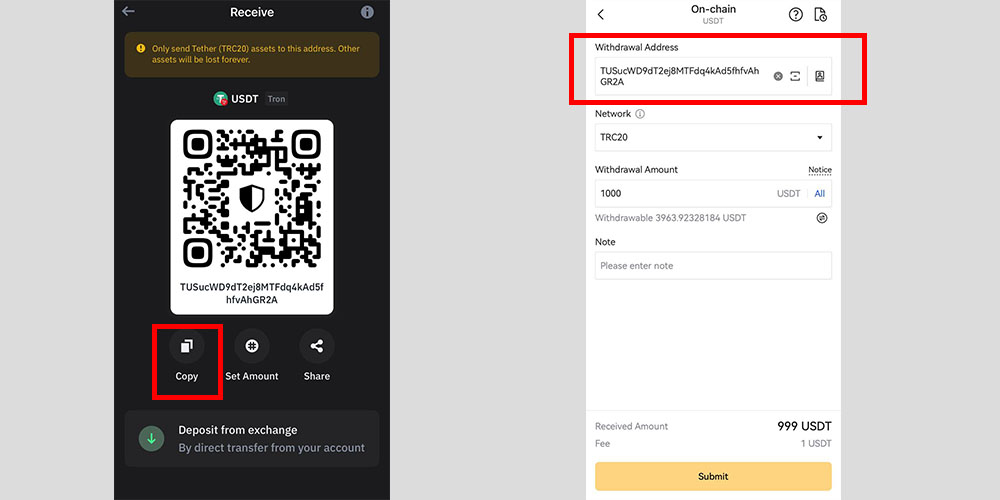Tap green deposit arrow icon
This screenshot has height=500, width=1000.
[152, 439]
